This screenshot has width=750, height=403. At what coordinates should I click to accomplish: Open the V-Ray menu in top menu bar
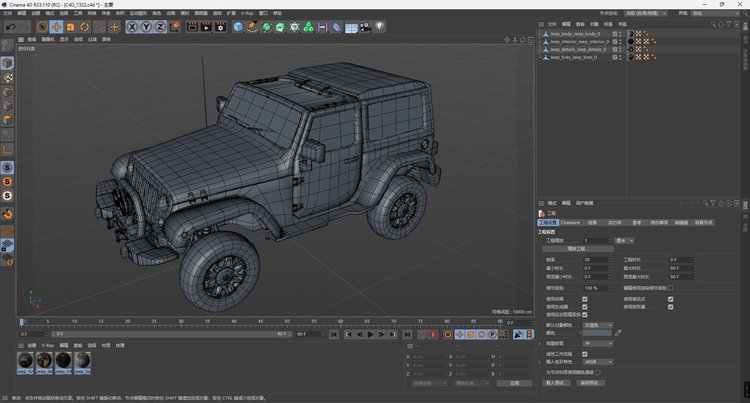click(247, 13)
